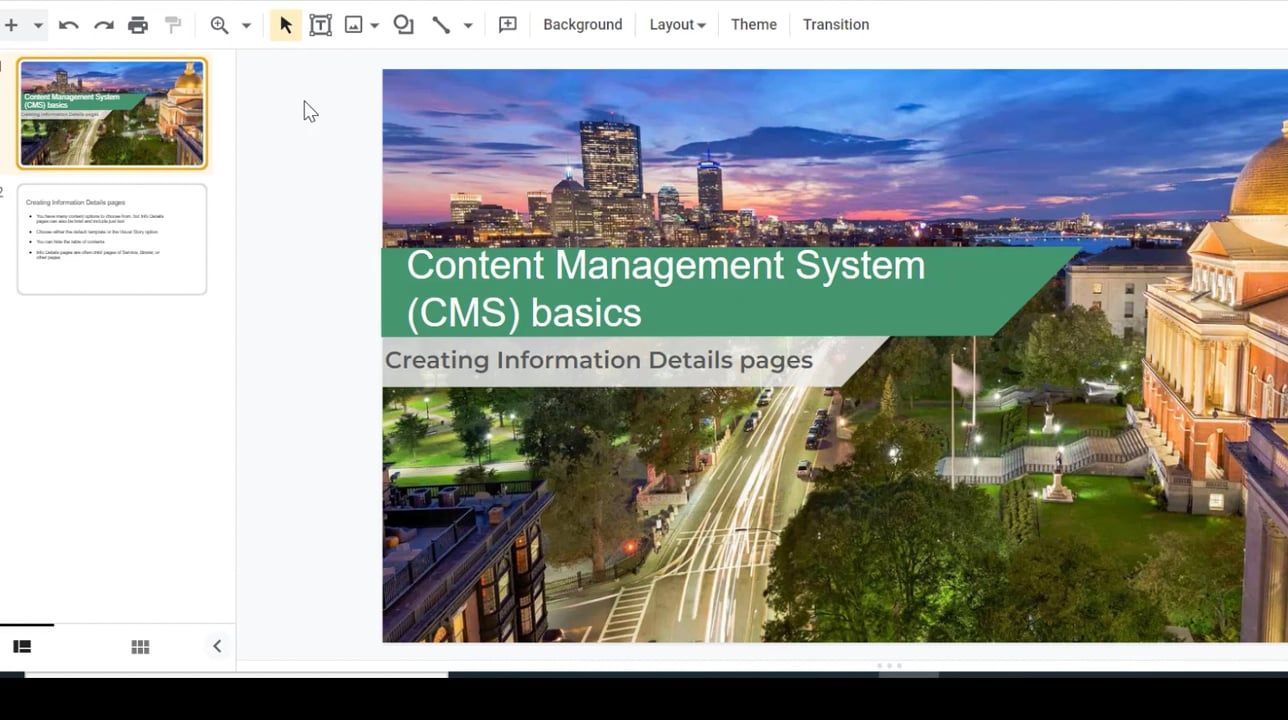1288x720 pixels.
Task: Click the subtitle 'Creating Information Details pages'
Action: click(598, 360)
